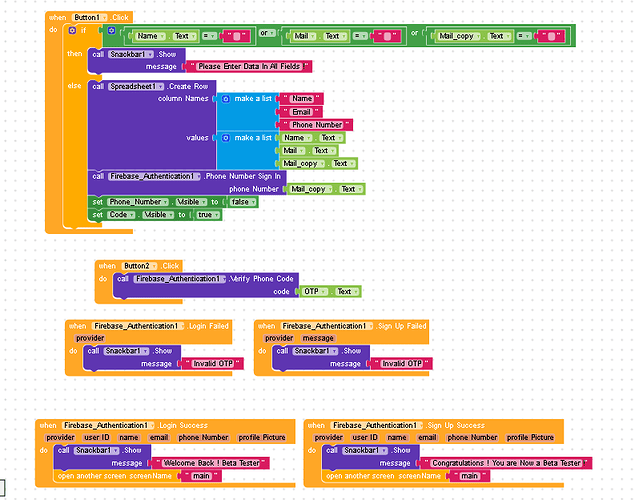Select the 'main' screen name in Sign Up Success

click(x=469, y=476)
